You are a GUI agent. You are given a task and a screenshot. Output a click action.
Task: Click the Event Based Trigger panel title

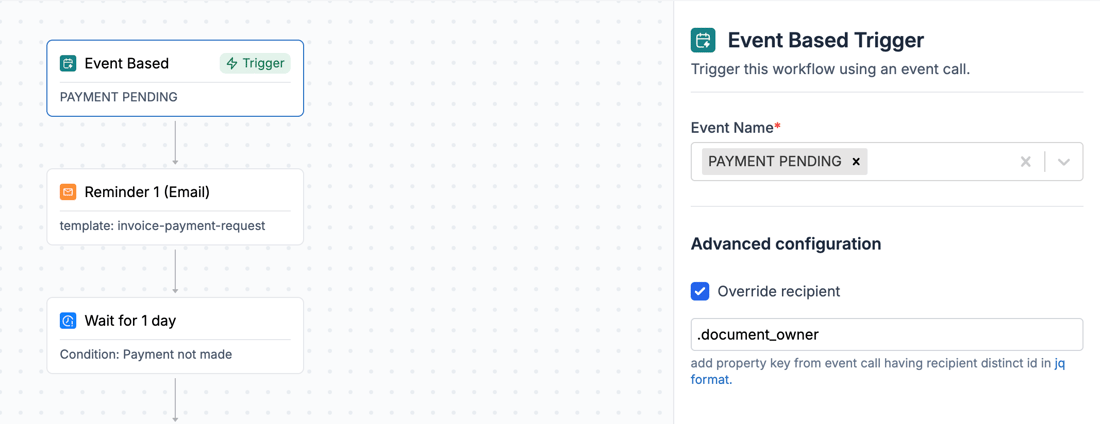(826, 41)
